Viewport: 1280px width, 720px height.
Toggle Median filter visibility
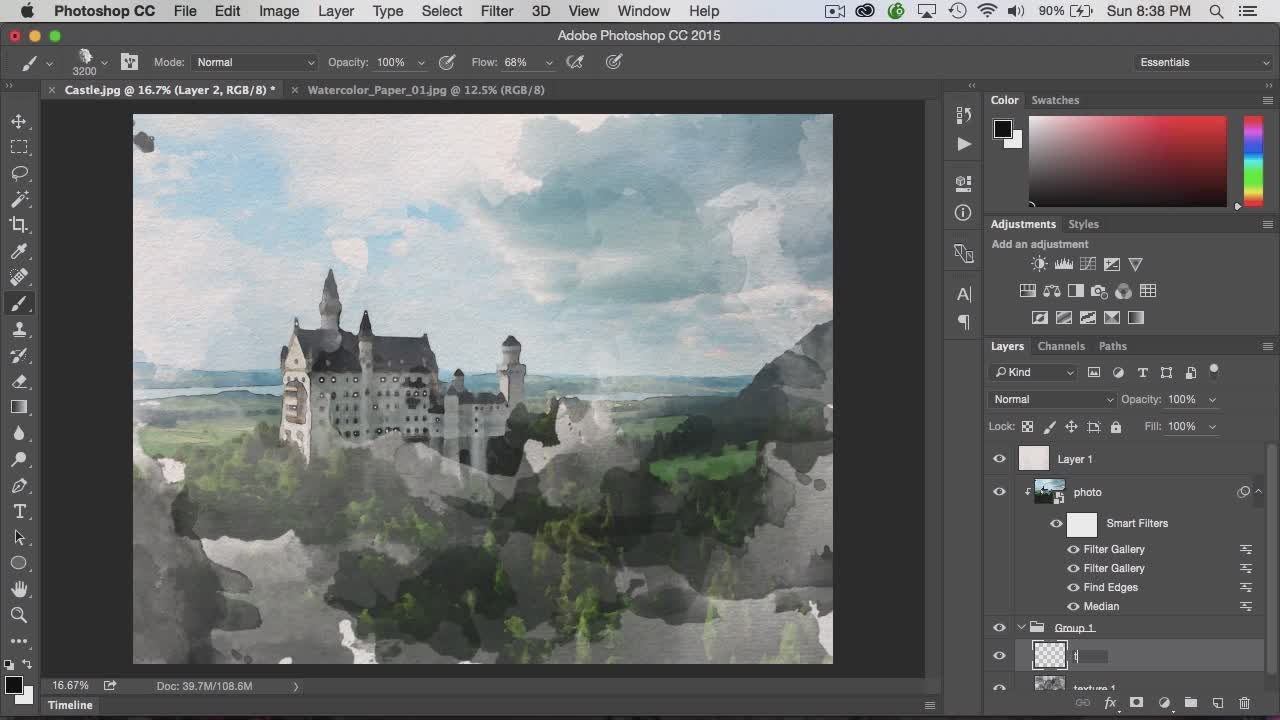(1073, 606)
